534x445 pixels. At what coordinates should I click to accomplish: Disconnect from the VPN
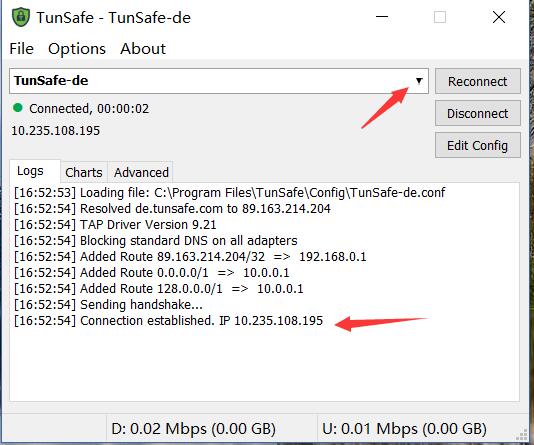pyautogui.click(x=477, y=113)
